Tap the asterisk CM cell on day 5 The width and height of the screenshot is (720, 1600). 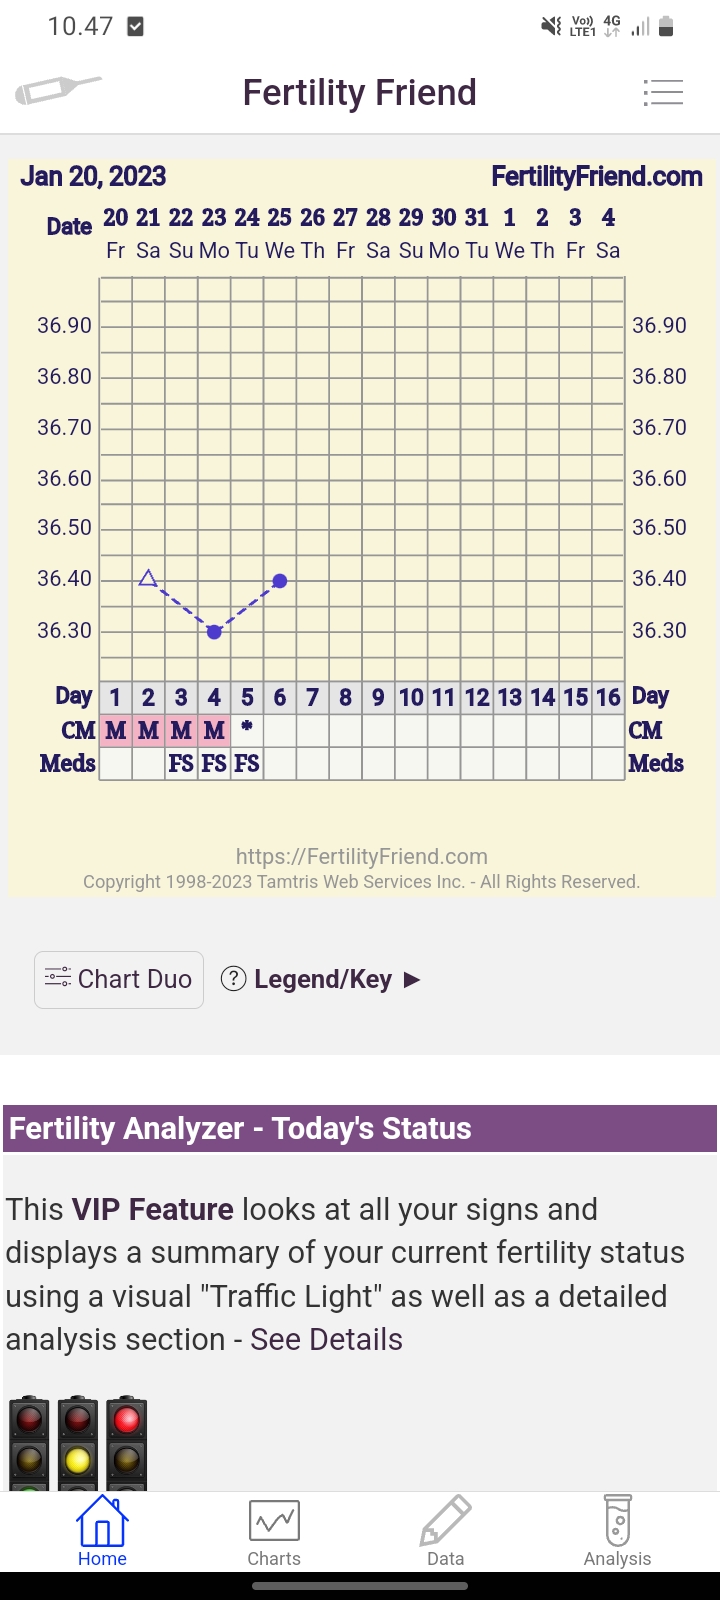247,731
